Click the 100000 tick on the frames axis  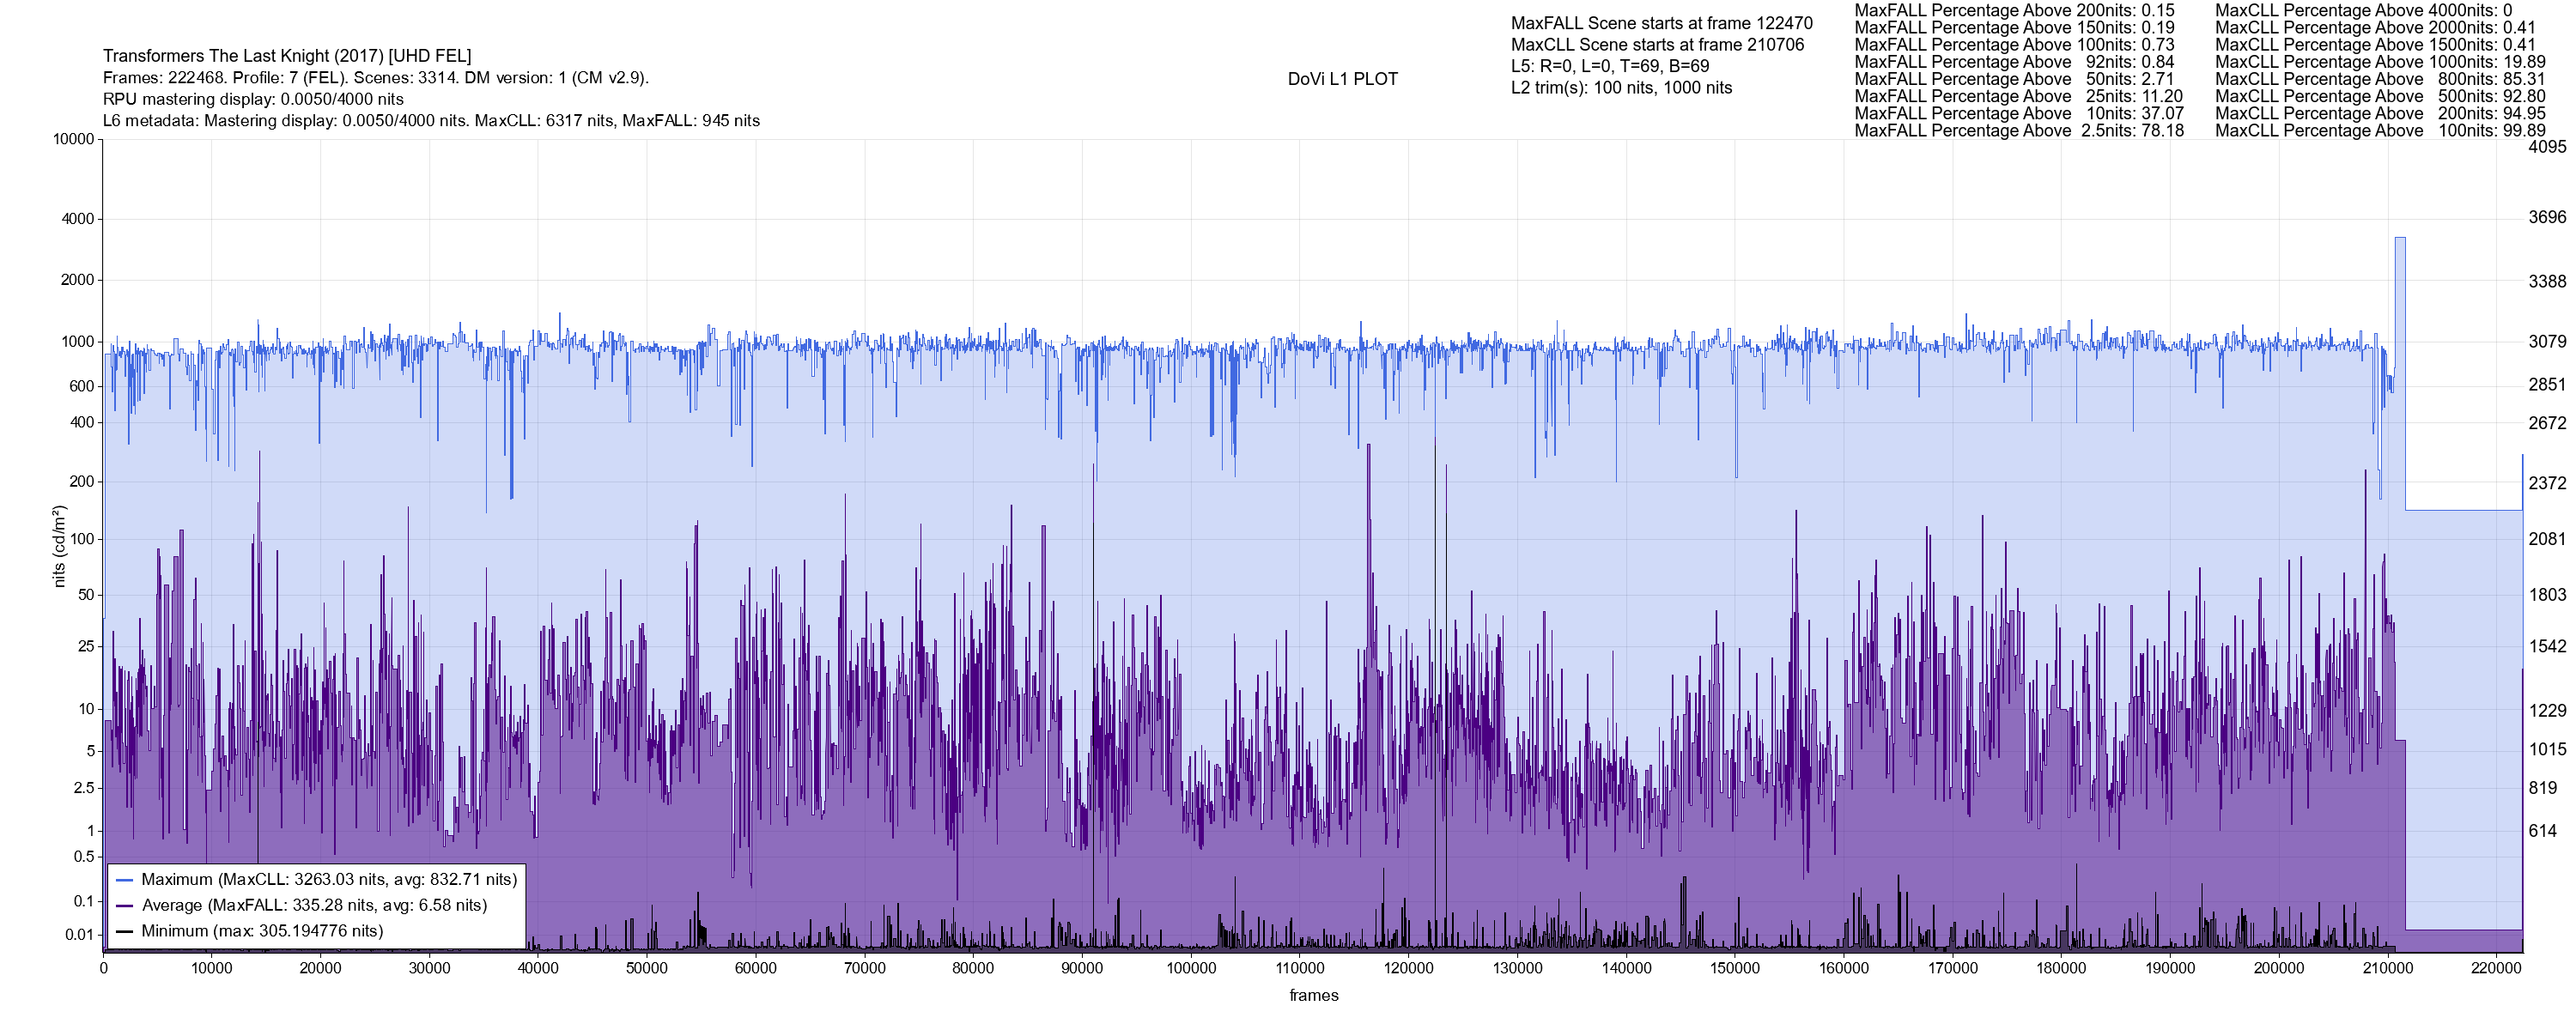pyautogui.click(x=1191, y=968)
